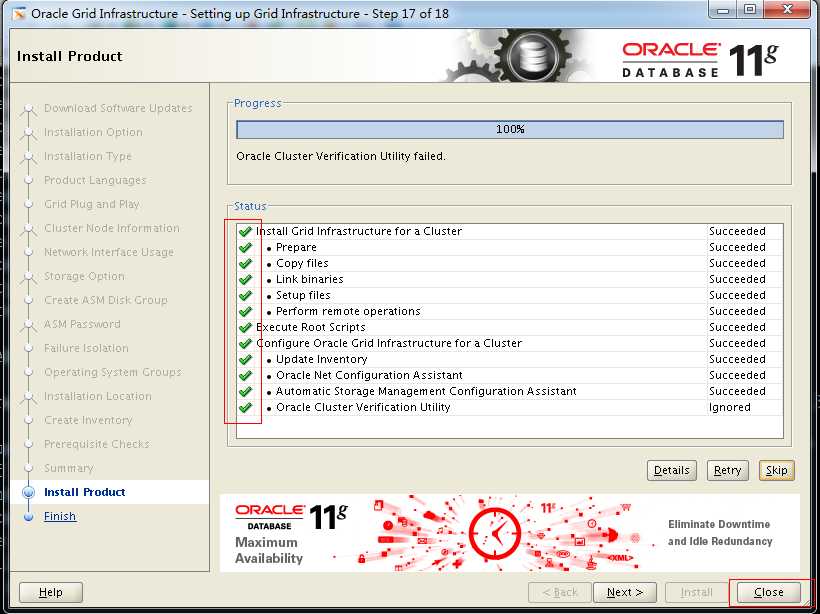Select the 'Setup files' status row
This screenshot has height=614, width=820.
point(510,295)
